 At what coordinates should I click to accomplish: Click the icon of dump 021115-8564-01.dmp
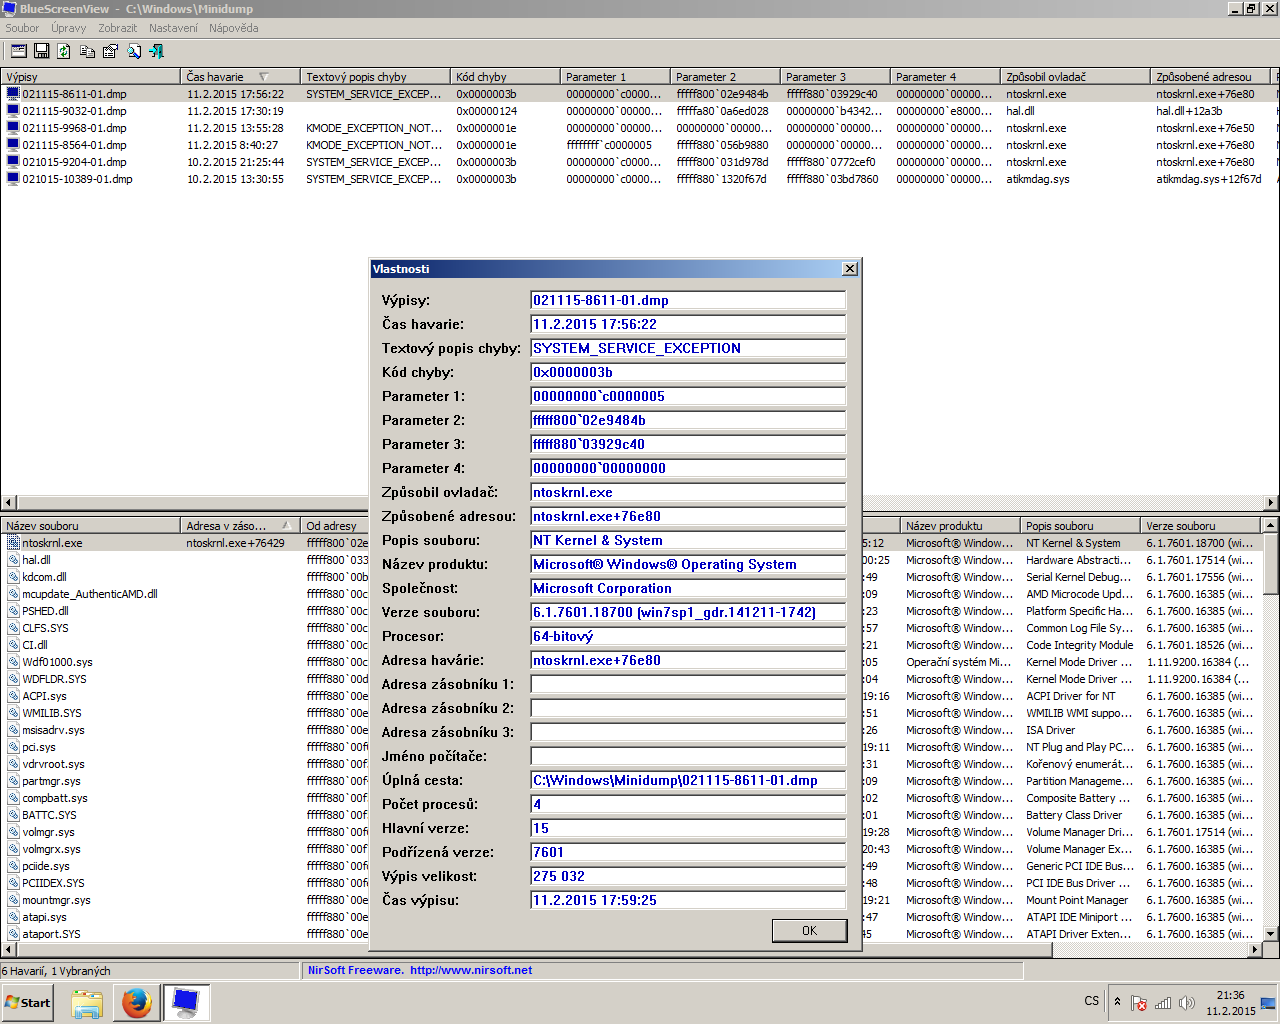(x=13, y=145)
